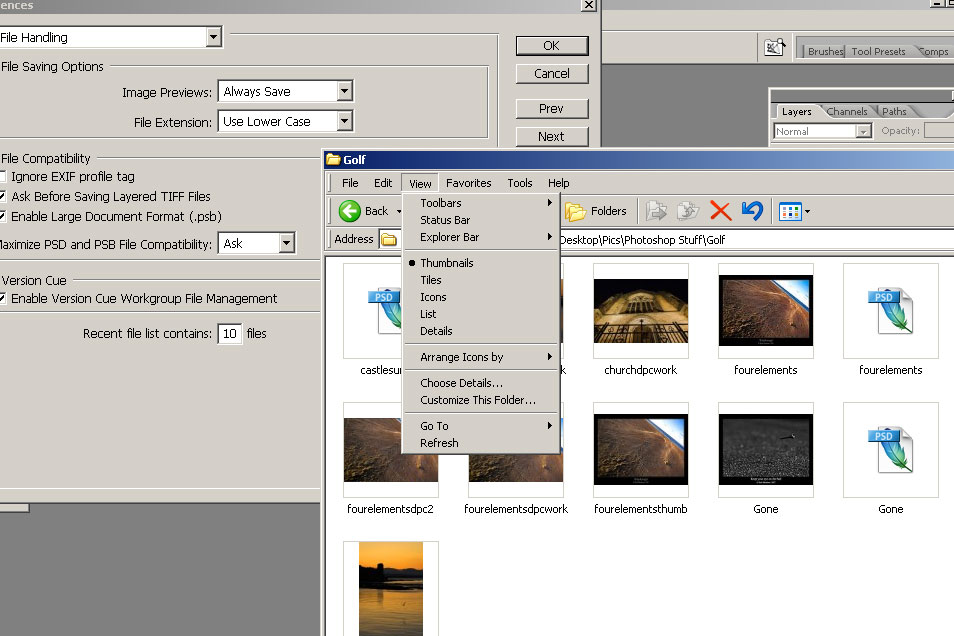Enable Ignore EXIF profile tag checkbox
This screenshot has height=636, width=954.
pyautogui.click(x=3, y=177)
